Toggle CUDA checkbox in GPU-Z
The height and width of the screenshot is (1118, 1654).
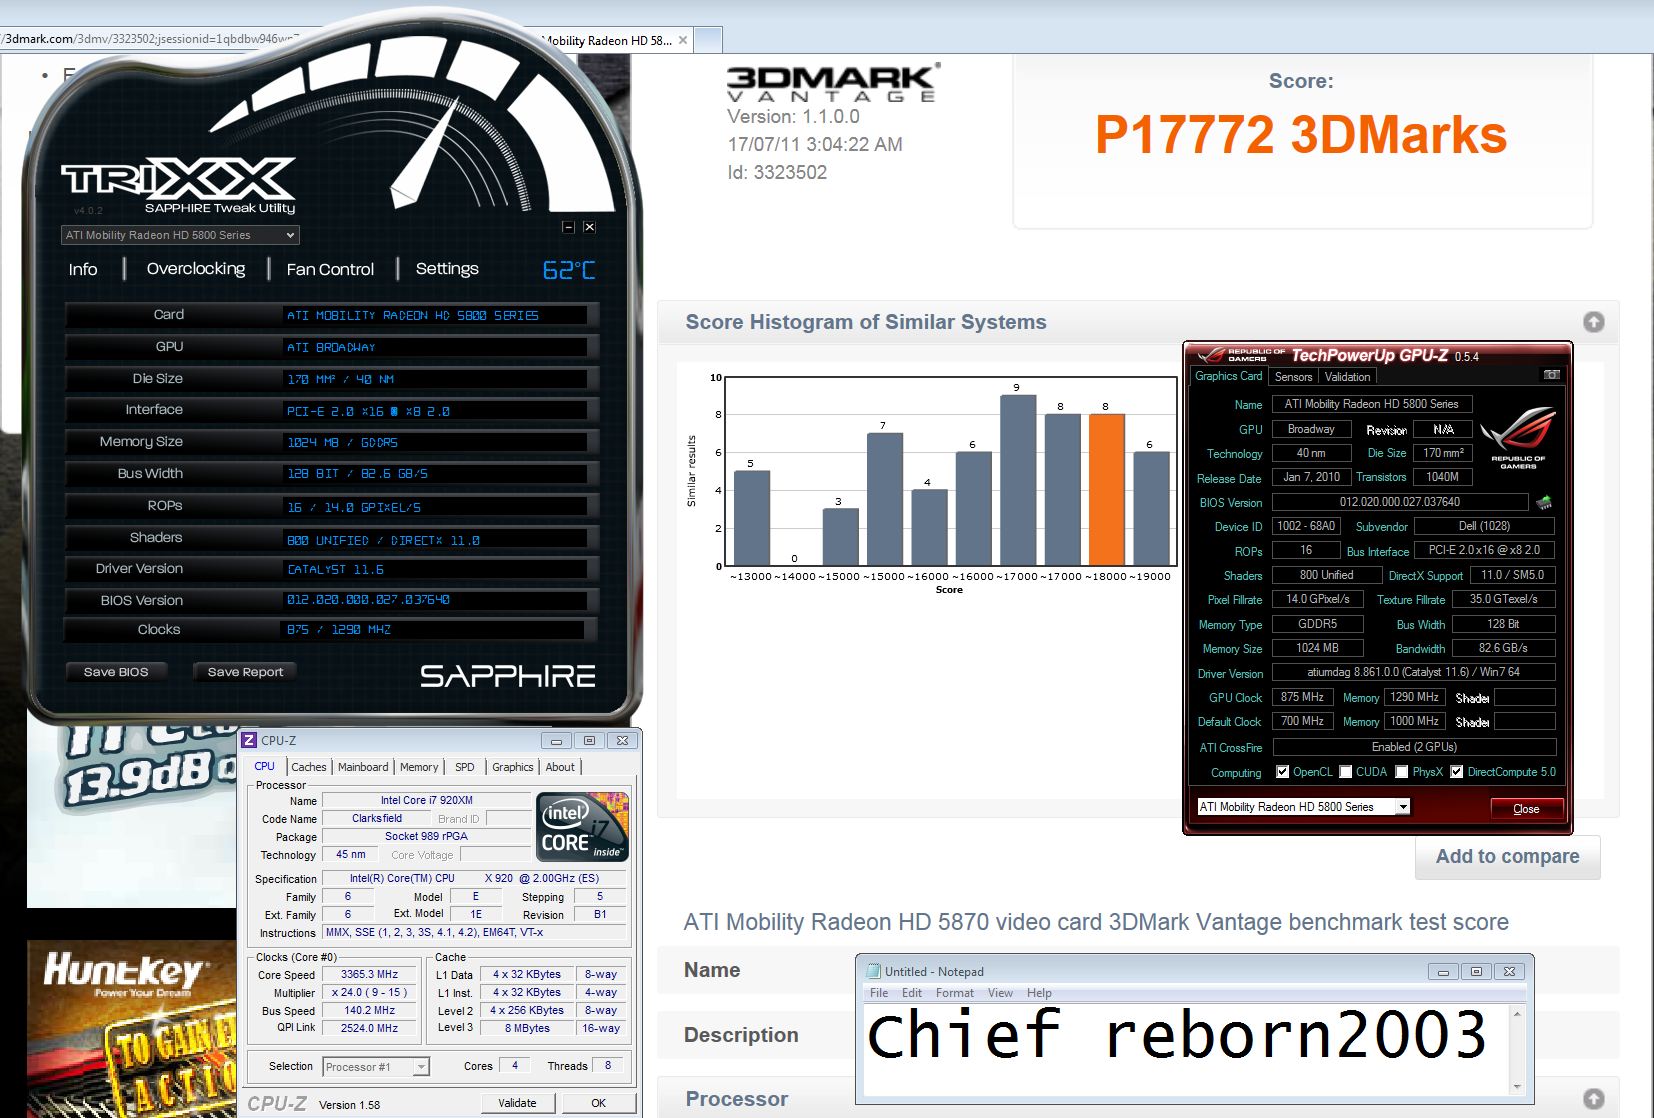tap(1346, 772)
